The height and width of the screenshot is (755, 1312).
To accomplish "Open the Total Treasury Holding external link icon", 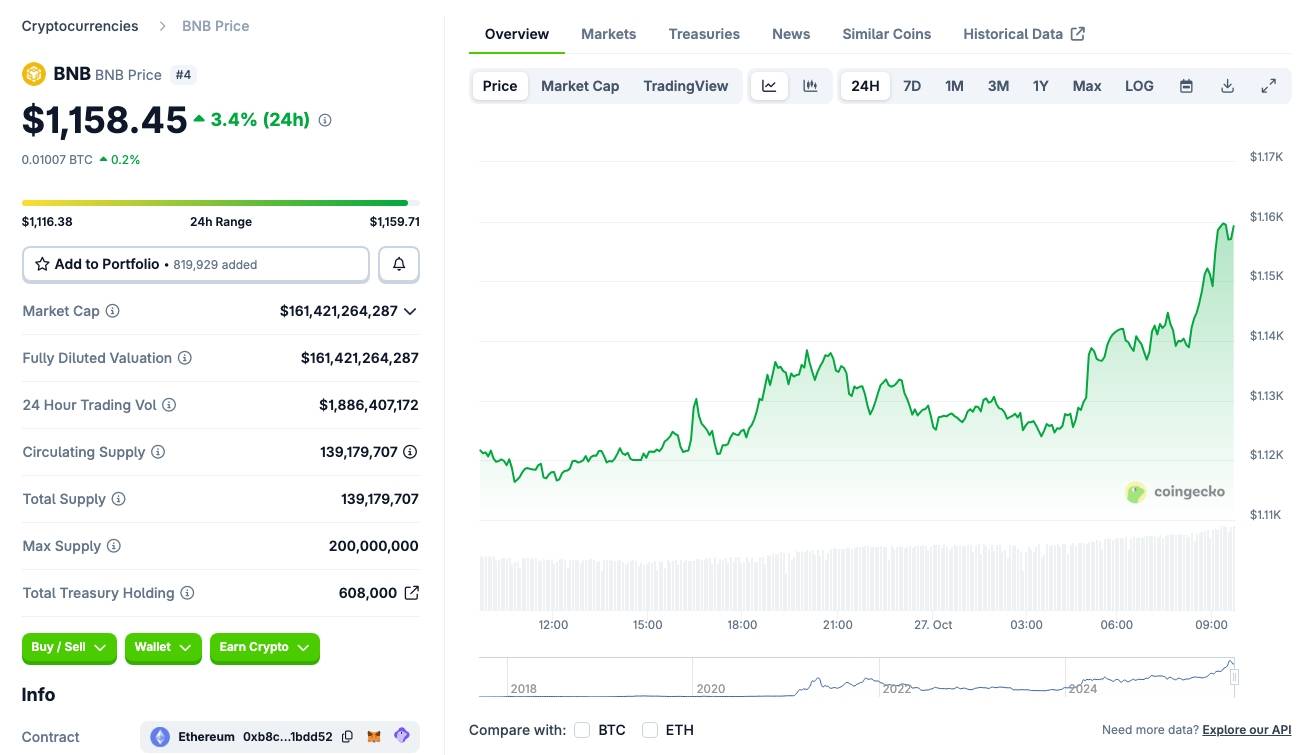I will click(x=411, y=593).
